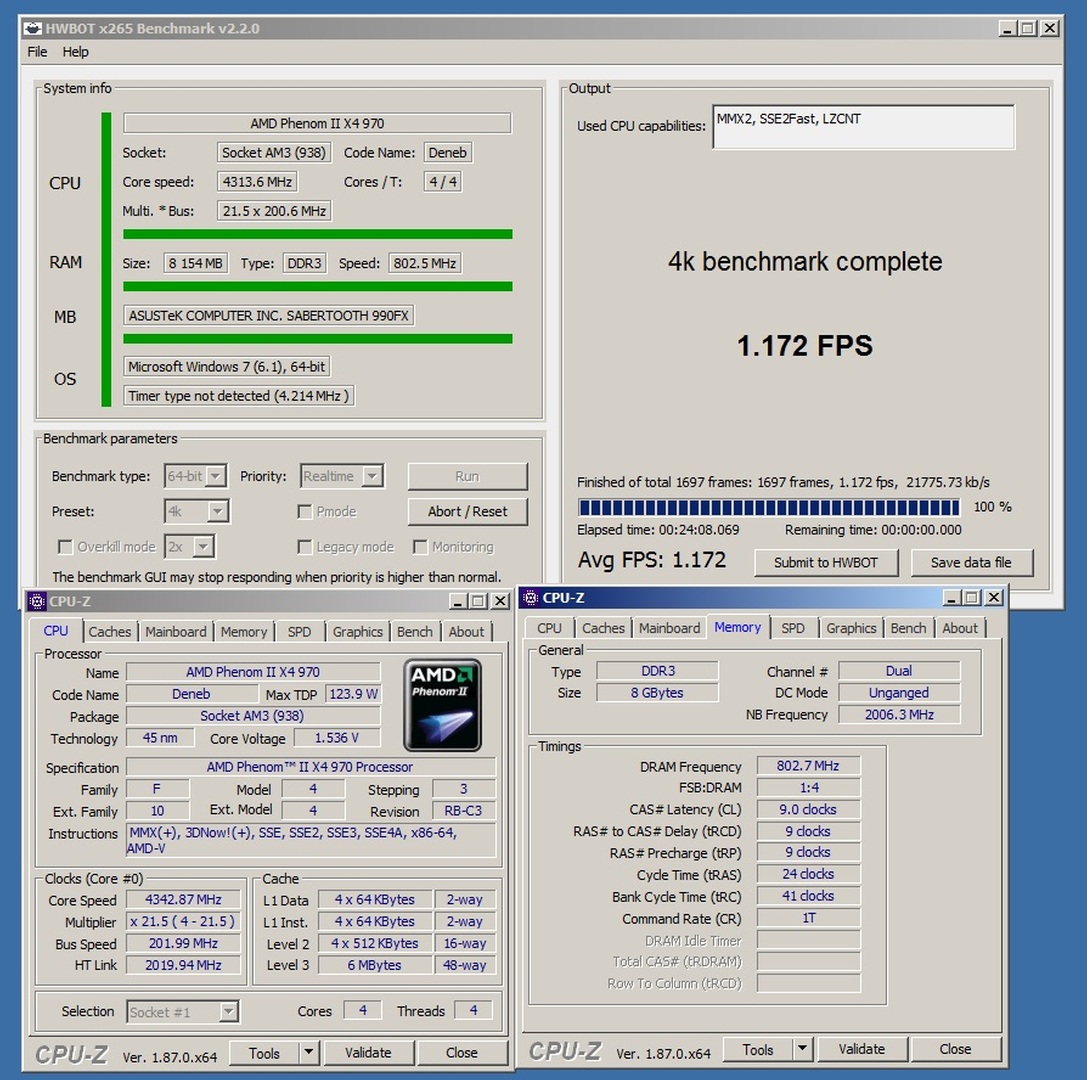
Task: Open Caches tab in right CPU-Z
Action: pos(603,628)
